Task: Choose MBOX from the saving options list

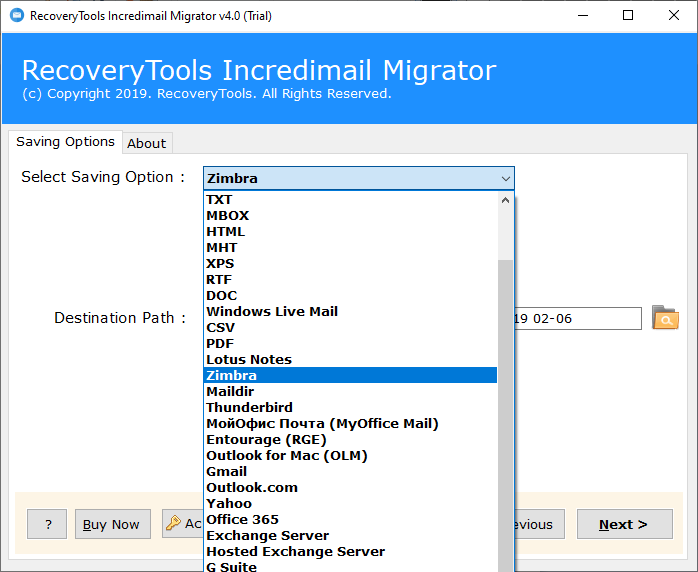Action: pyautogui.click(x=350, y=215)
